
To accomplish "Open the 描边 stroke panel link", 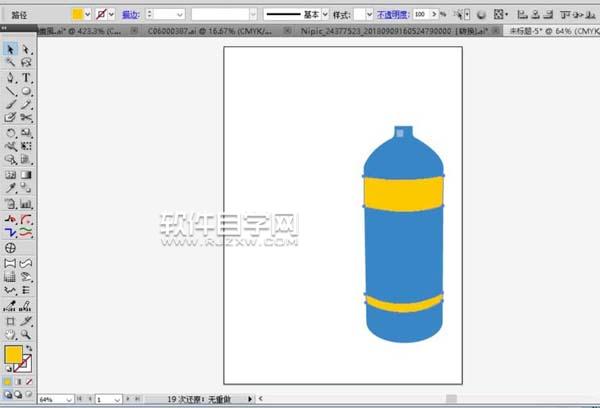I will (x=131, y=15).
